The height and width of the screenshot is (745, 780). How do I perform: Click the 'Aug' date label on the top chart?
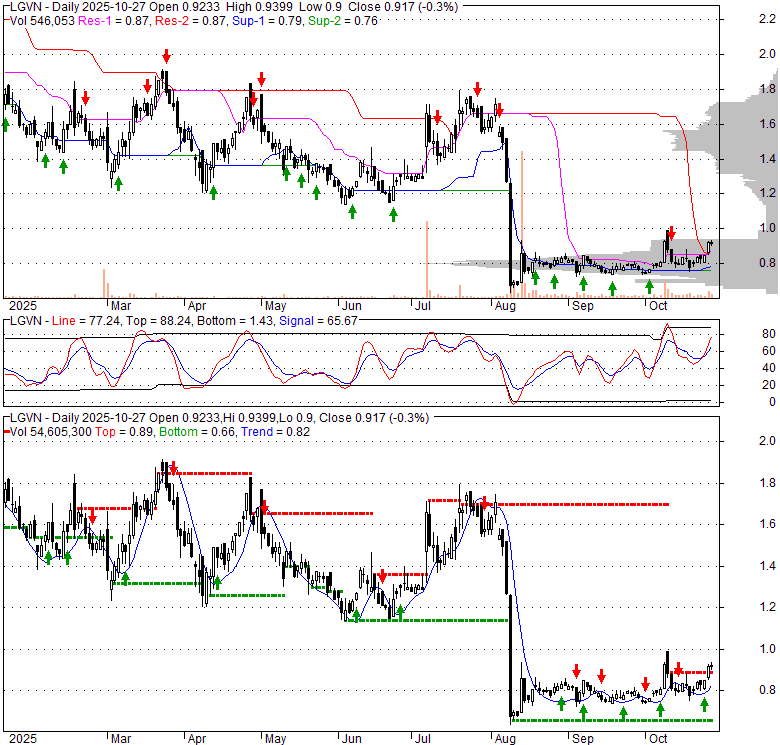[505, 306]
